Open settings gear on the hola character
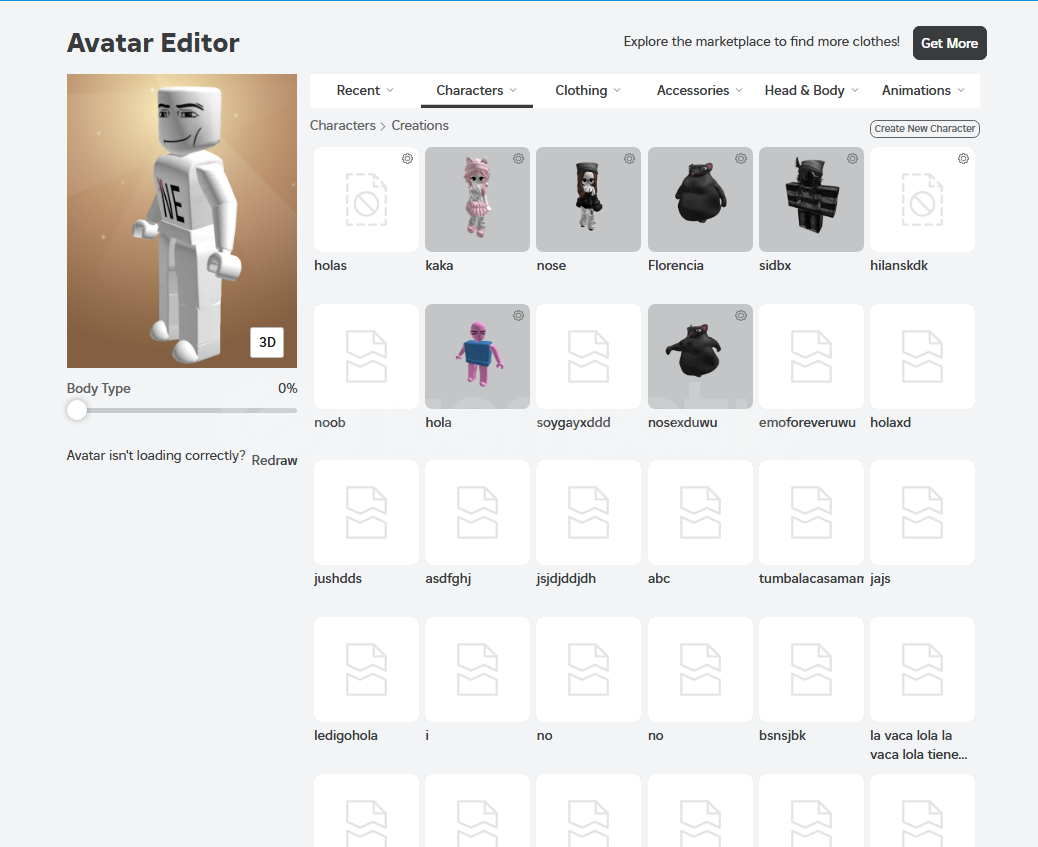Image resolution: width=1038 pixels, height=847 pixels. point(518,315)
